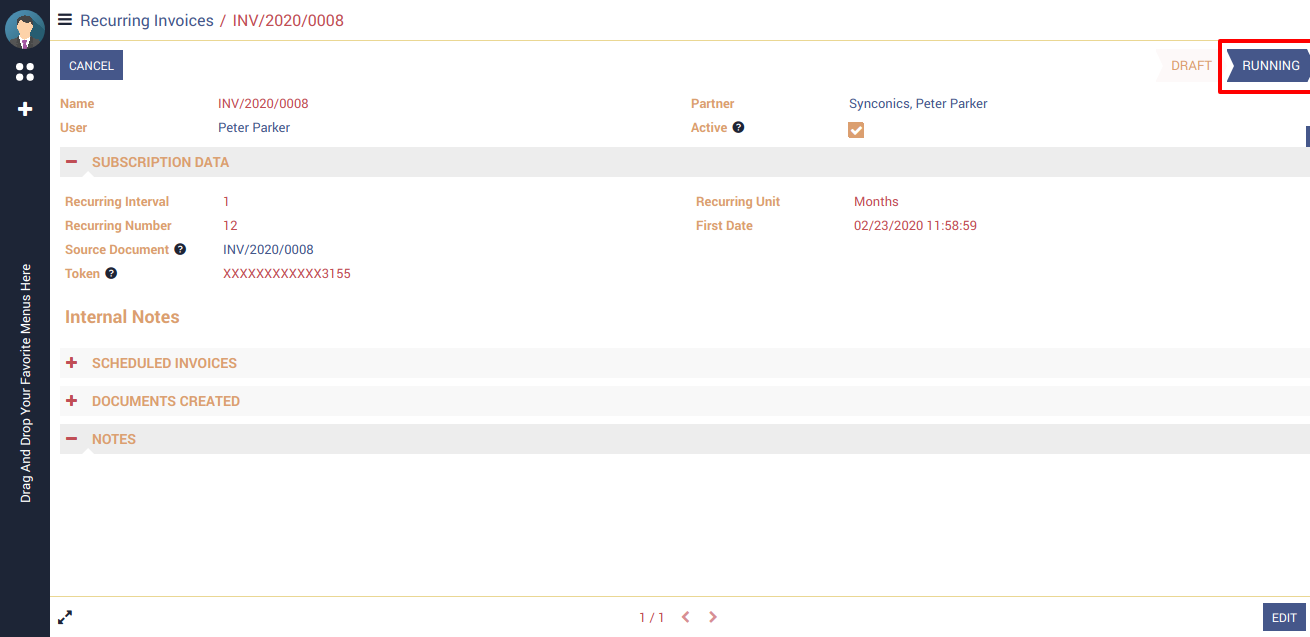
Task: Click the user avatar profile icon
Action: coord(24,29)
